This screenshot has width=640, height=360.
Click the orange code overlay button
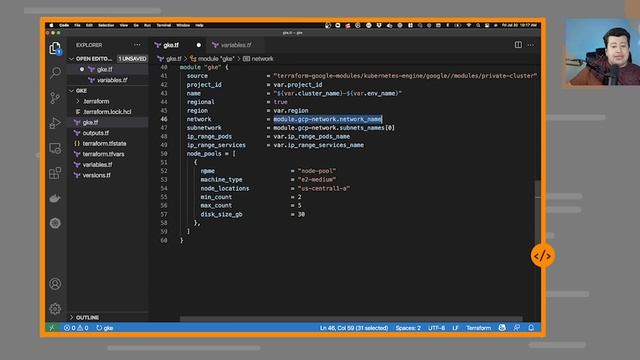[542, 256]
